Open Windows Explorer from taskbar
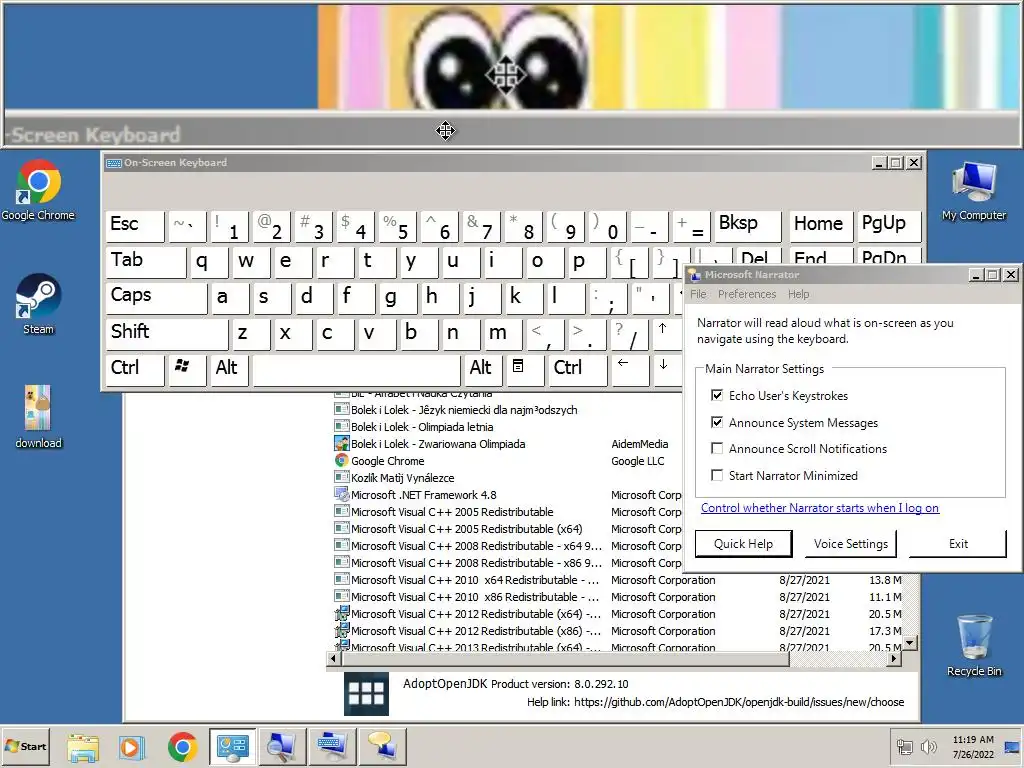The width and height of the screenshot is (1024, 768). pyautogui.click(x=83, y=746)
